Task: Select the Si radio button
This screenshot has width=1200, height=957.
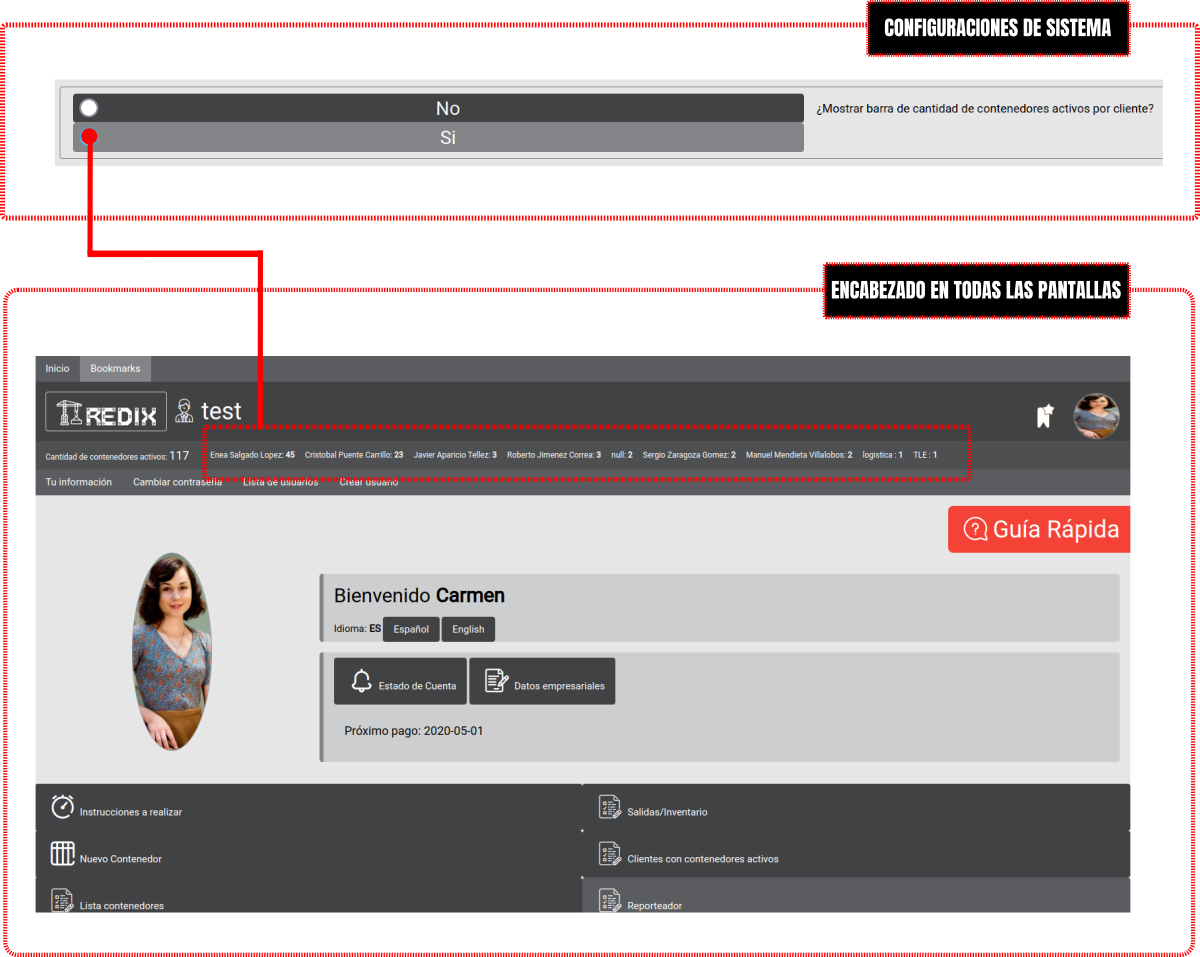Action: [x=89, y=137]
